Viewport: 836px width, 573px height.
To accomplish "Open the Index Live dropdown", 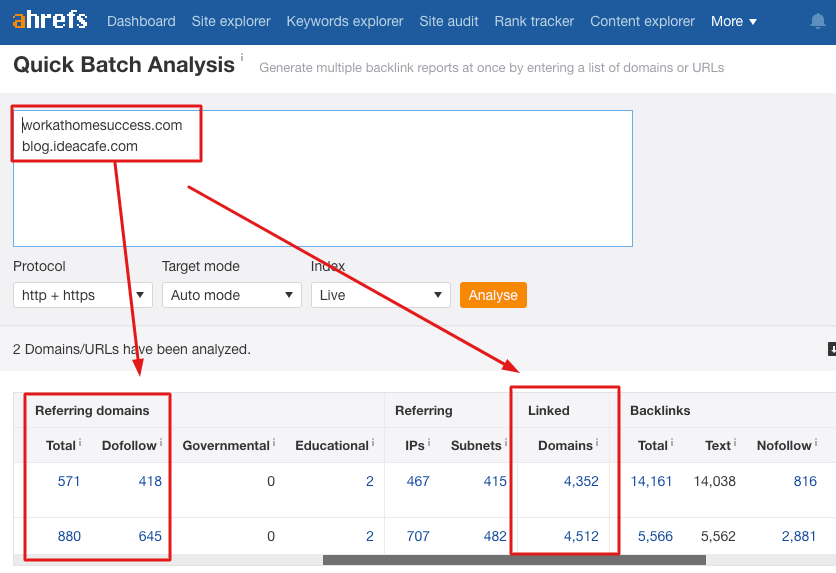I will pyautogui.click(x=381, y=295).
